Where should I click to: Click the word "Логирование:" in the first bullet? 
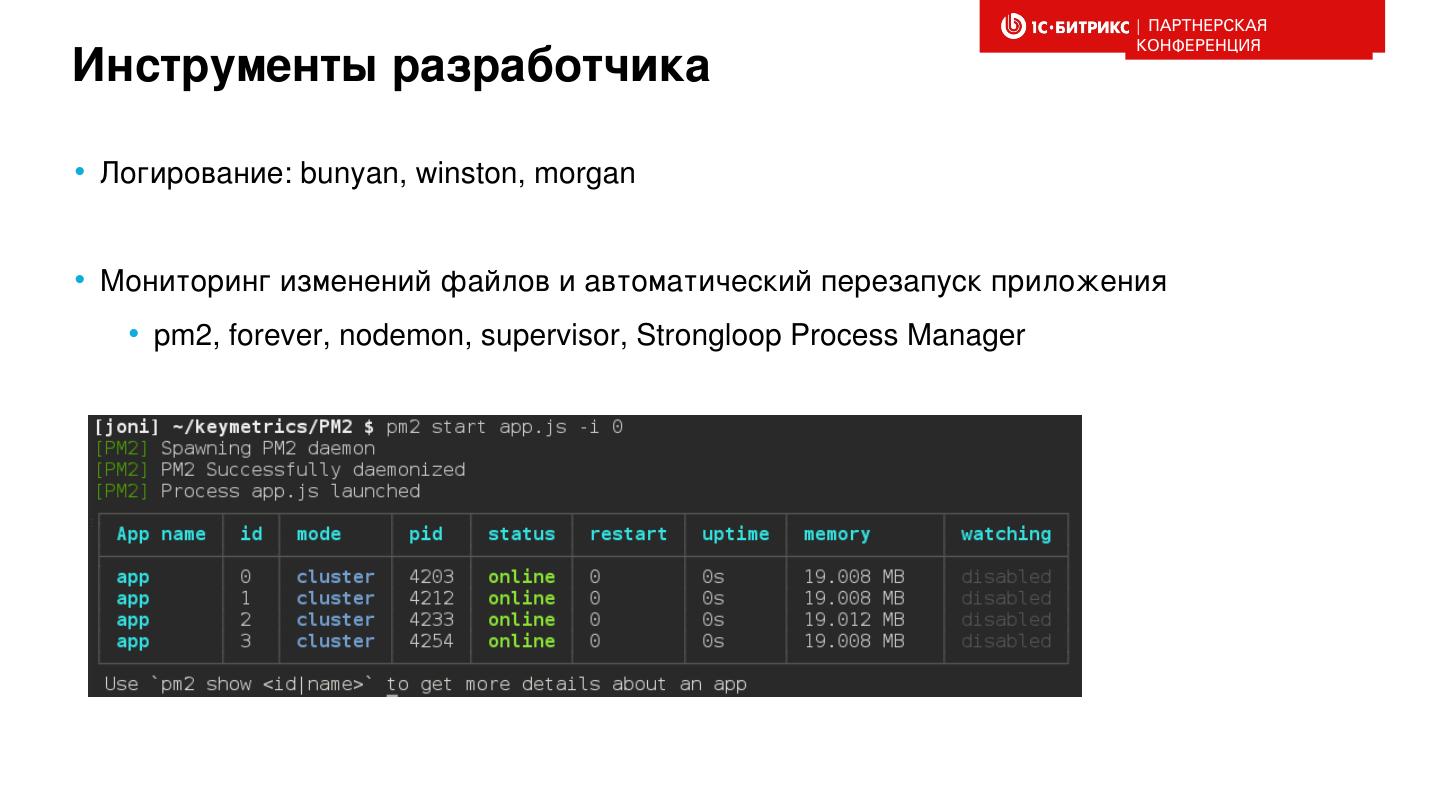[196, 174]
